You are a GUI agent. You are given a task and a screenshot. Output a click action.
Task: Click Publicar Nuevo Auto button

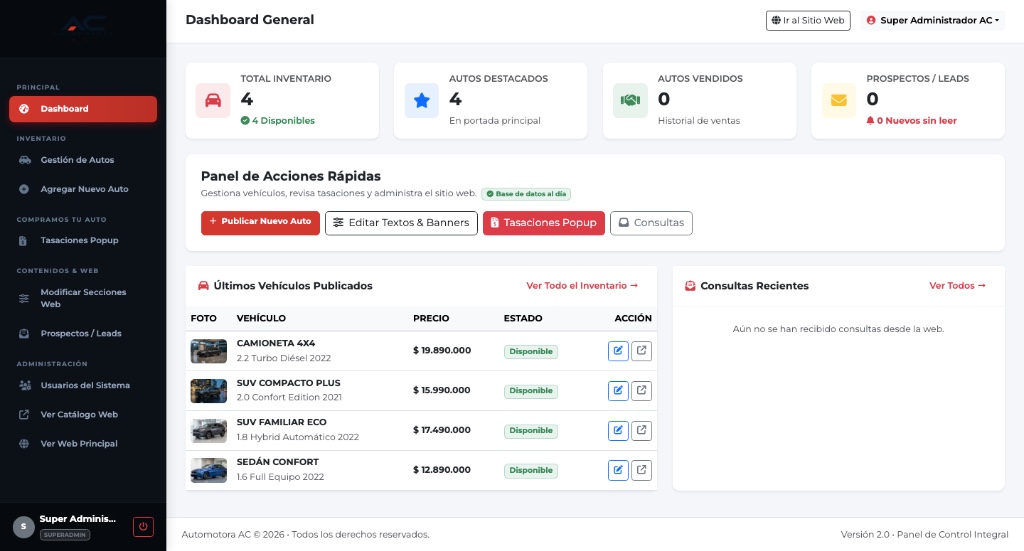[260, 223]
